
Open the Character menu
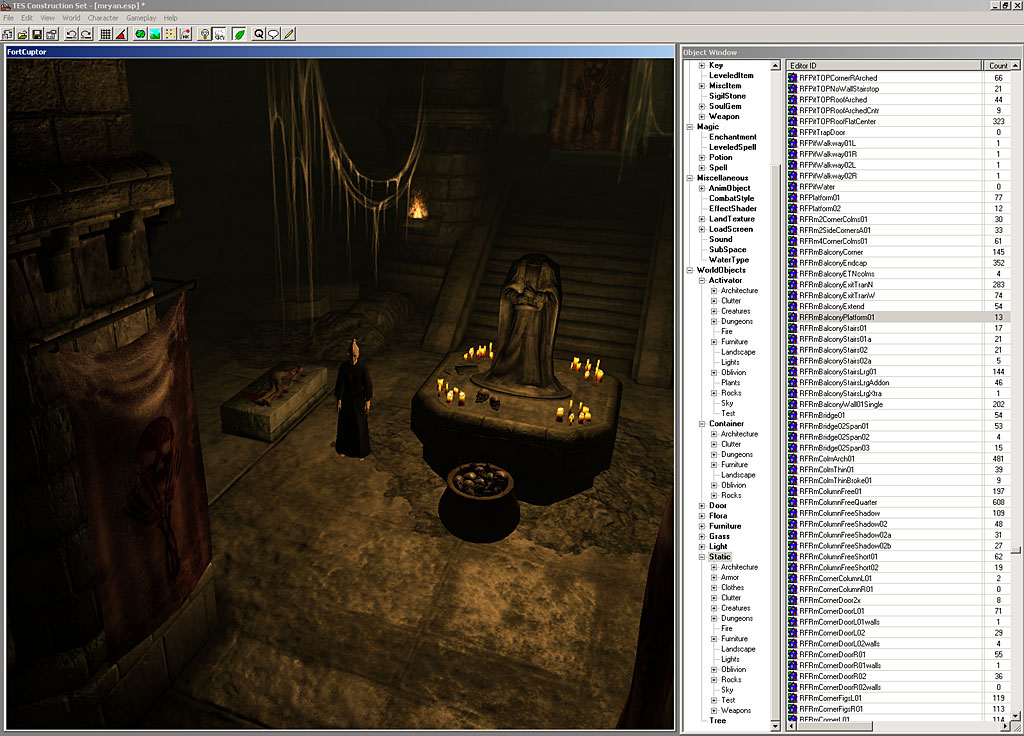coord(103,18)
